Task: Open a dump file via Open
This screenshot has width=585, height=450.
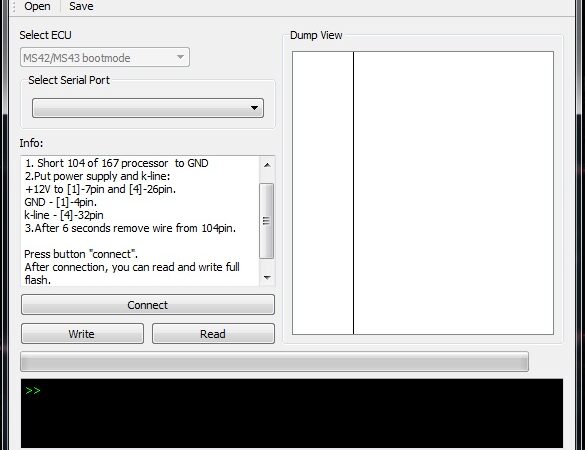Action: (37, 6)
